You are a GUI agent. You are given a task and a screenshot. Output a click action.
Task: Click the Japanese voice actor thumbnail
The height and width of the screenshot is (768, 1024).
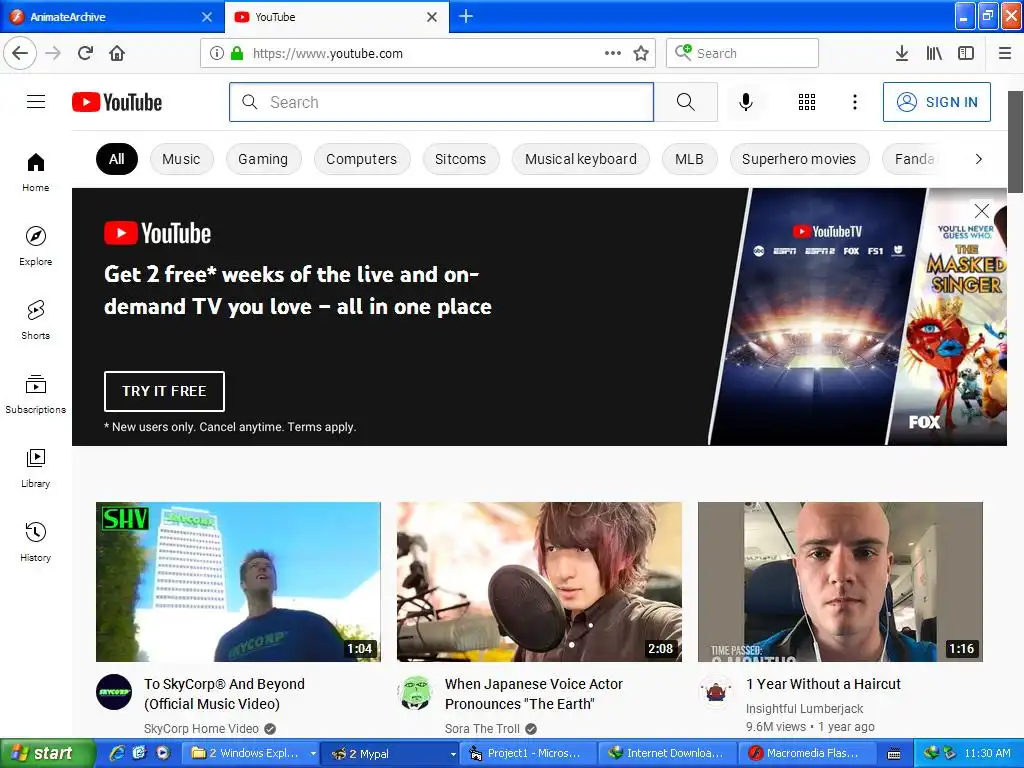539,582
